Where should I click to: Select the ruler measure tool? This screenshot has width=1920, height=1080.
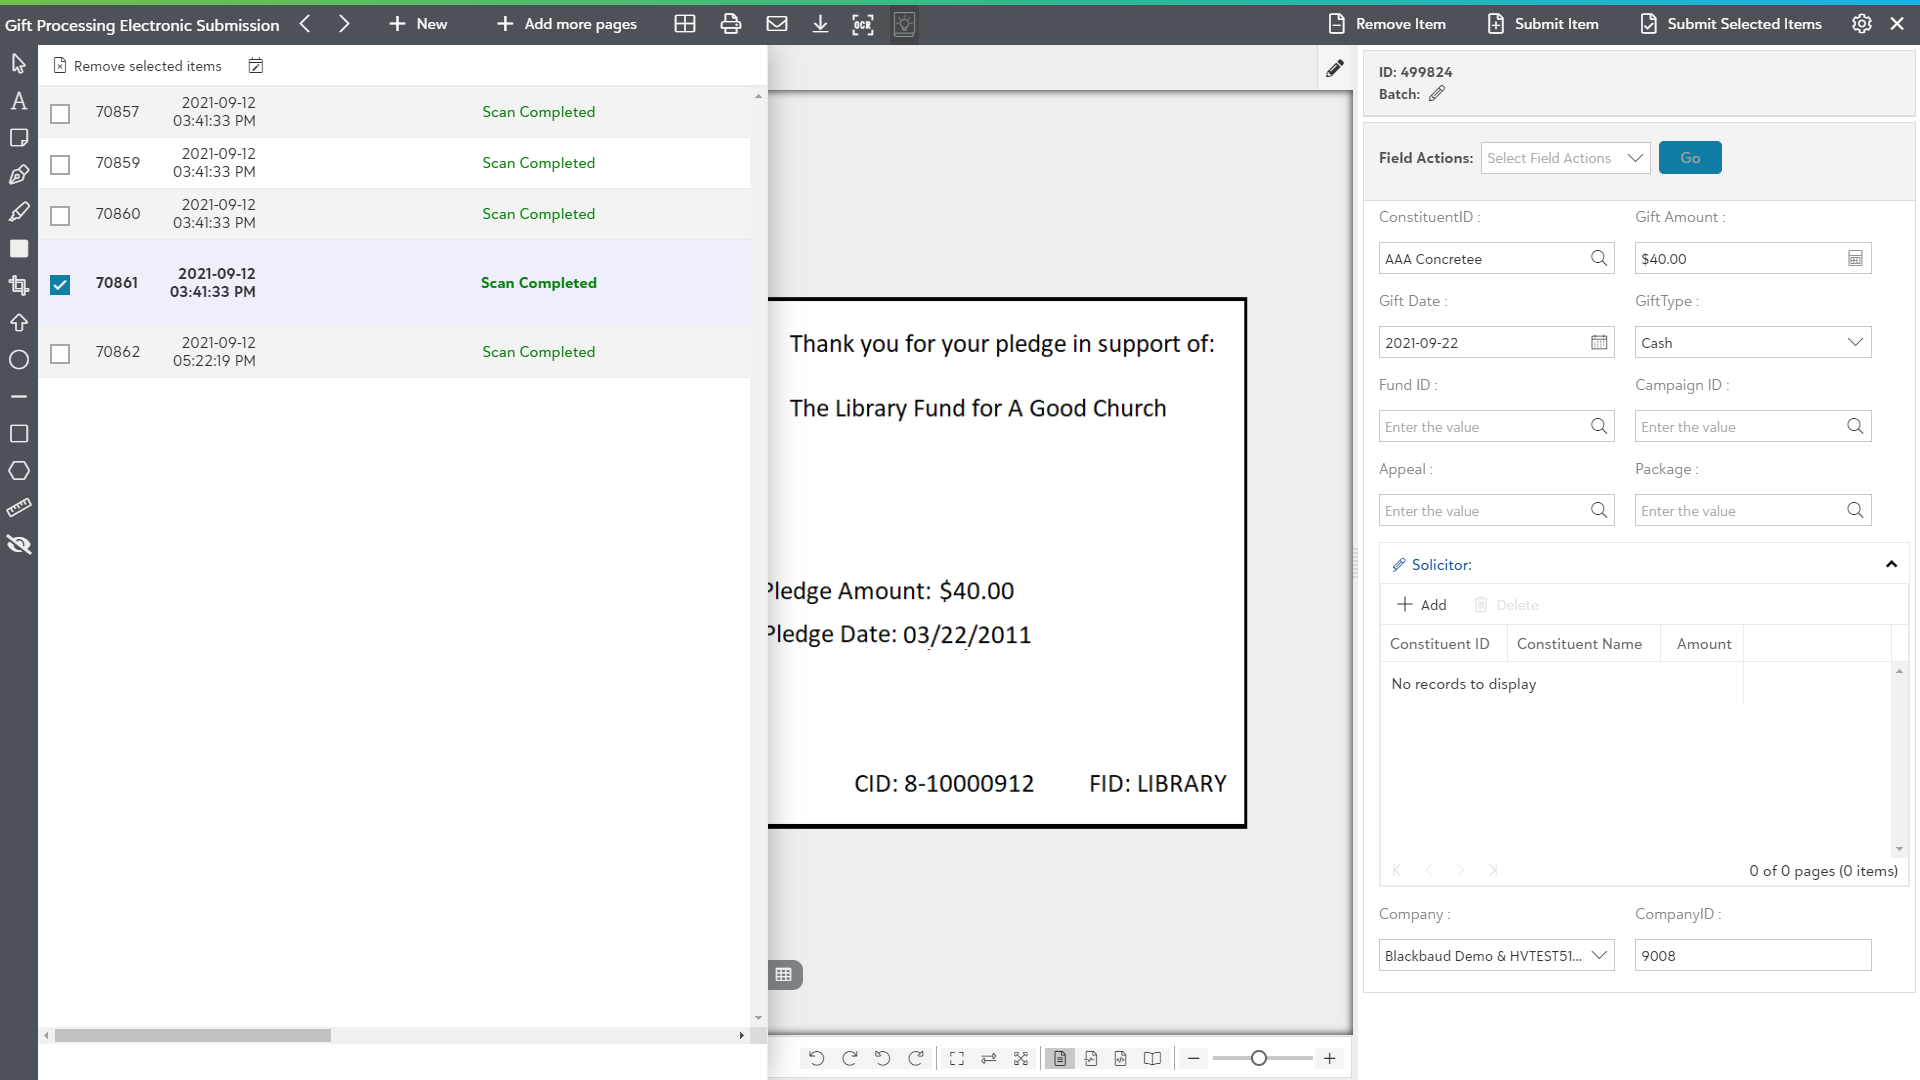click(18, 508)
